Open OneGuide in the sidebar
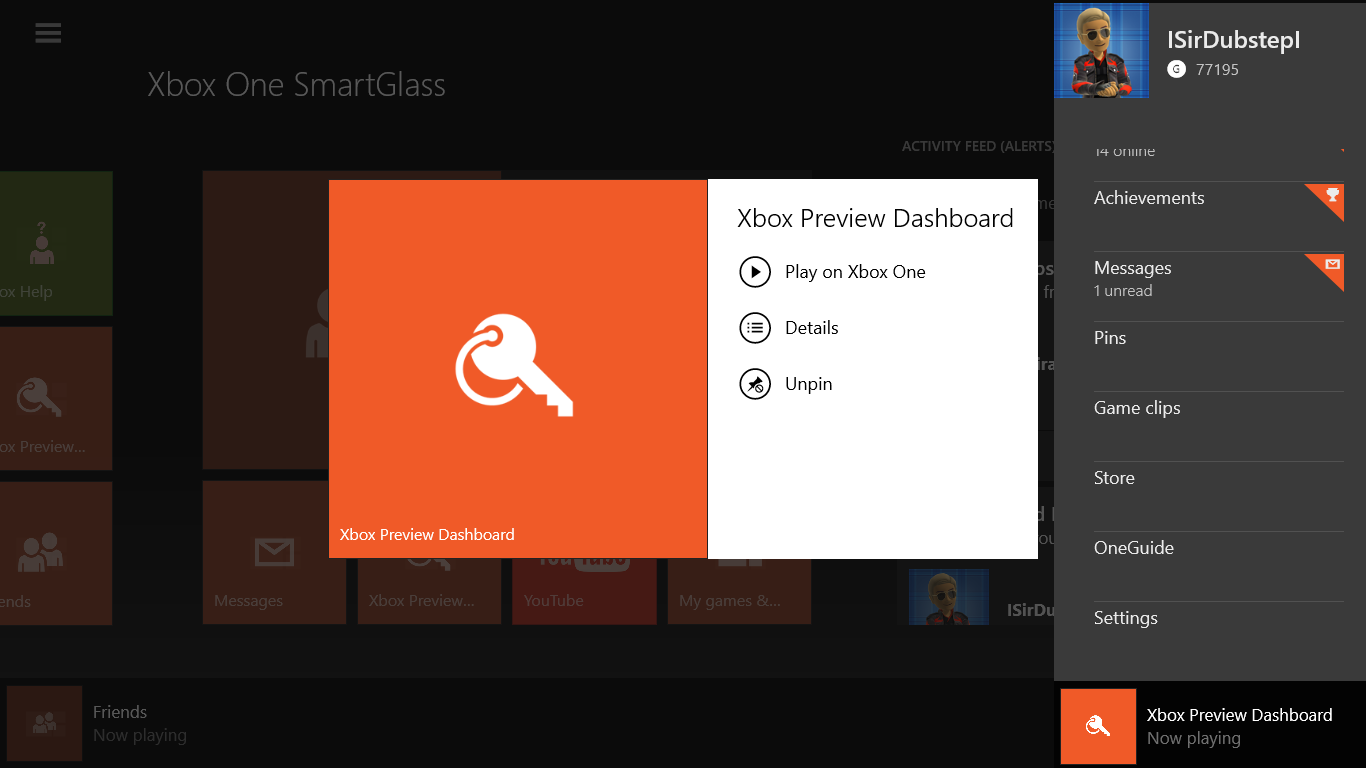1366x768 pixels. (1219, 566)
